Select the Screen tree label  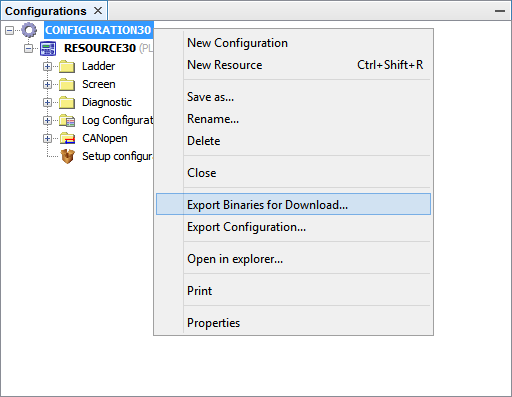click(99, 84)
